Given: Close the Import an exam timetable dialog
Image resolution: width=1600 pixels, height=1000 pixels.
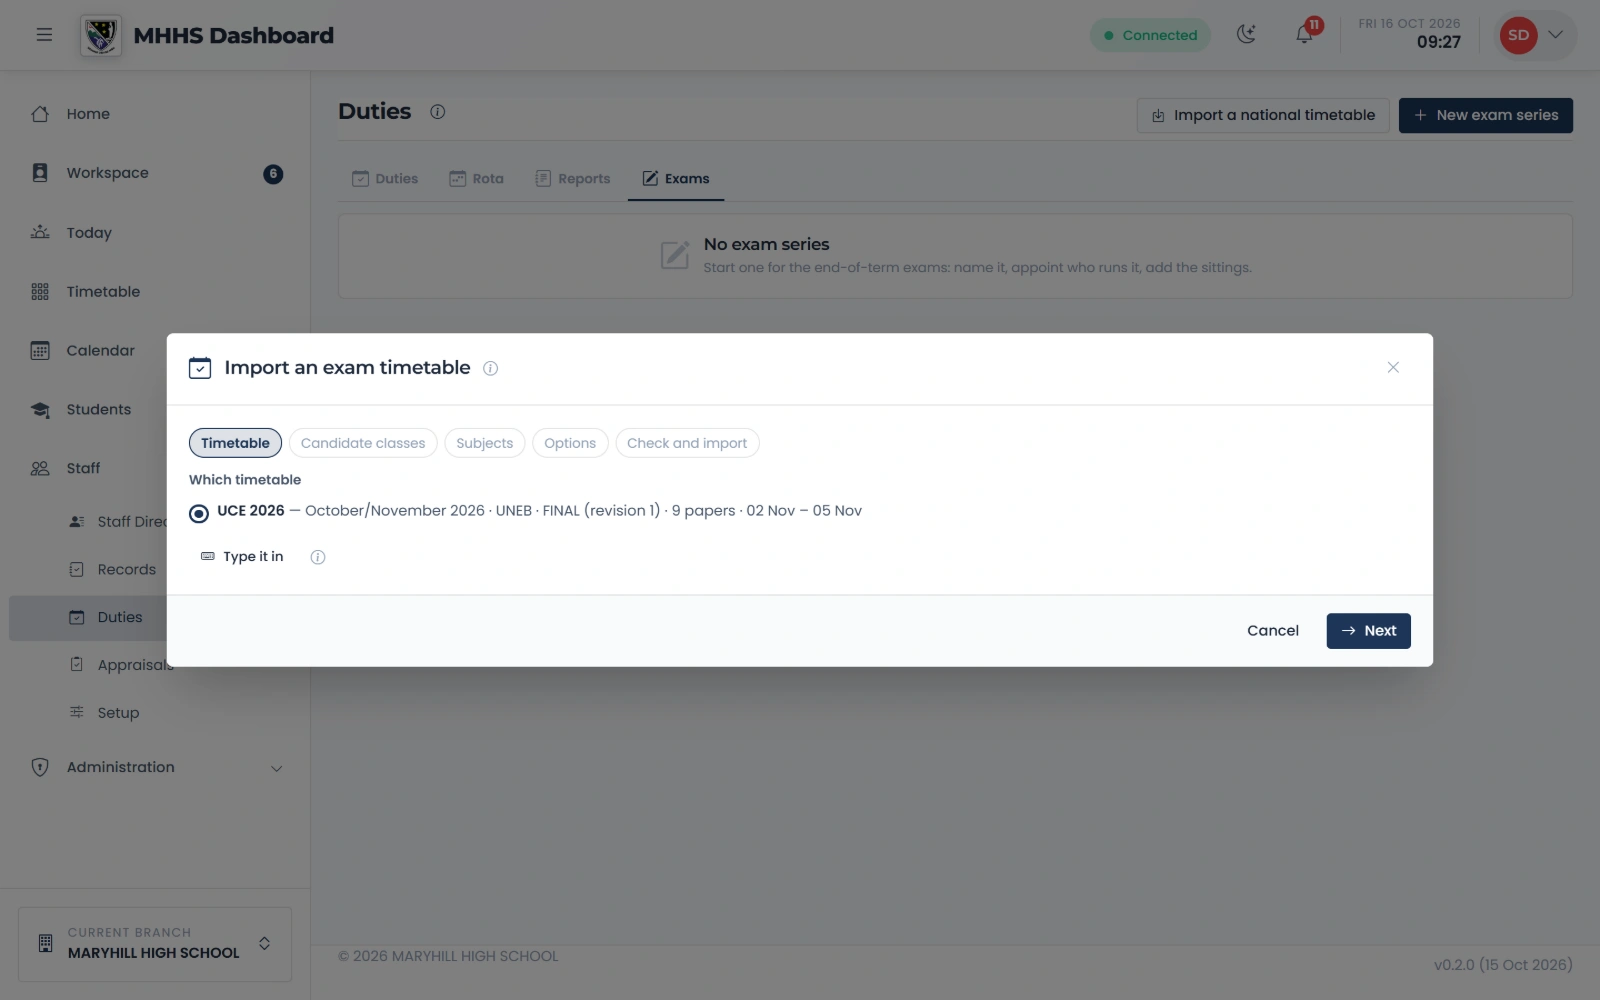Looking at the screenshot, I should [1393, 368].
